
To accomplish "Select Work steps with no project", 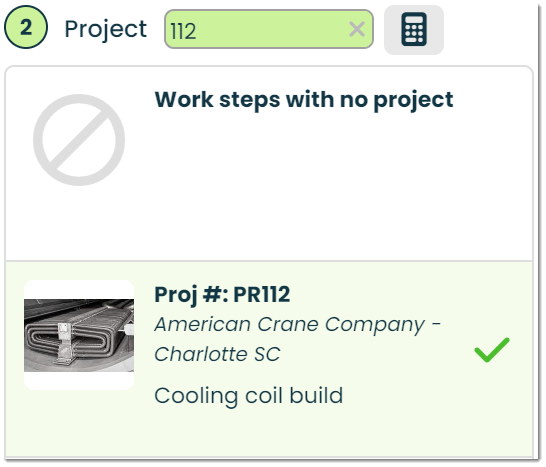I will [x=304, y=100].
